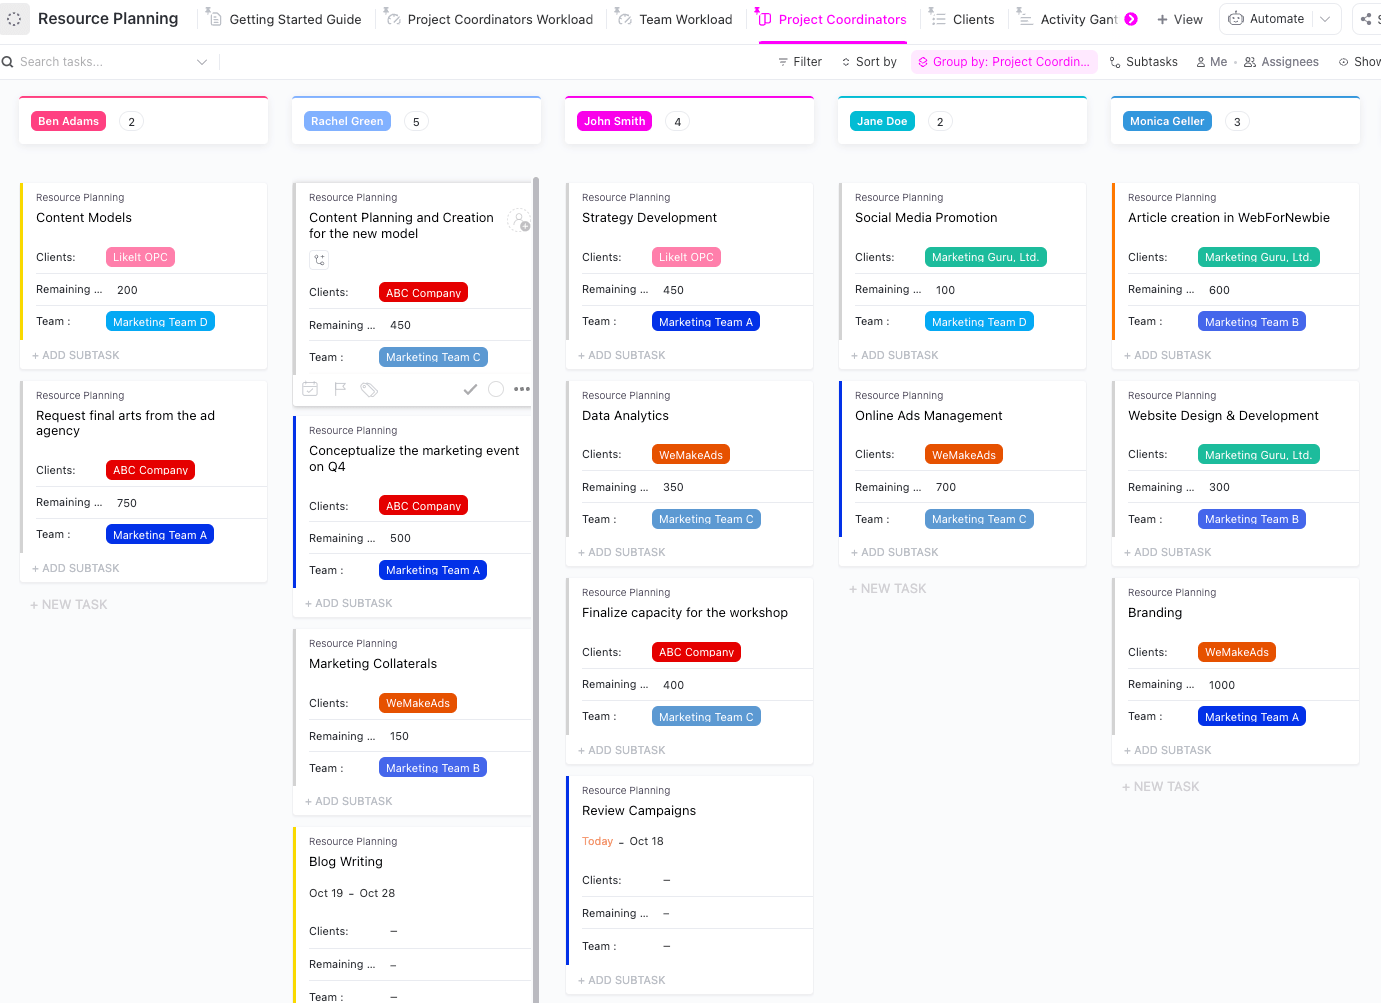Screen dimensions: 1381x1003
Task: Click the Activity Gantt view icon
Action: (1025, 18)
